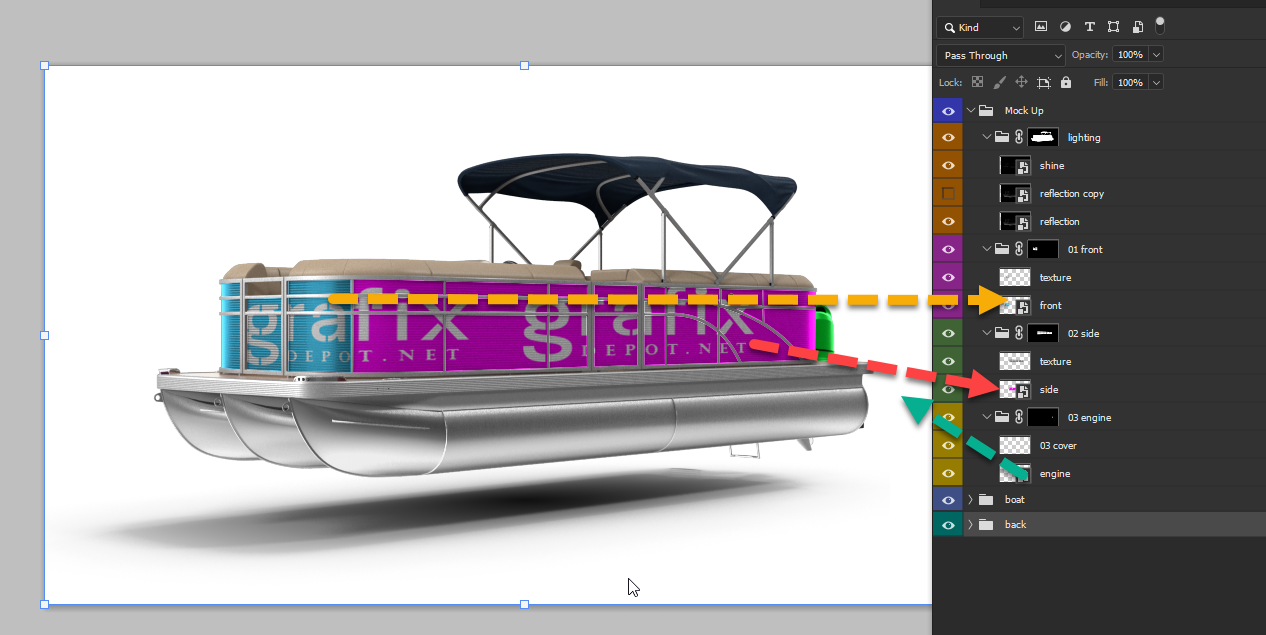Open the Opacity slider dropdown arrow
The image size is (1266, 635).
(1157, 55)
